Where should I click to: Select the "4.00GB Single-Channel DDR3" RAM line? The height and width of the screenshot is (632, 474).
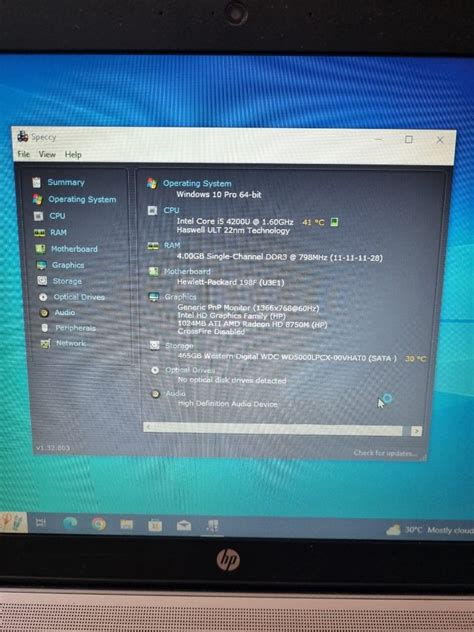point(280,257)
